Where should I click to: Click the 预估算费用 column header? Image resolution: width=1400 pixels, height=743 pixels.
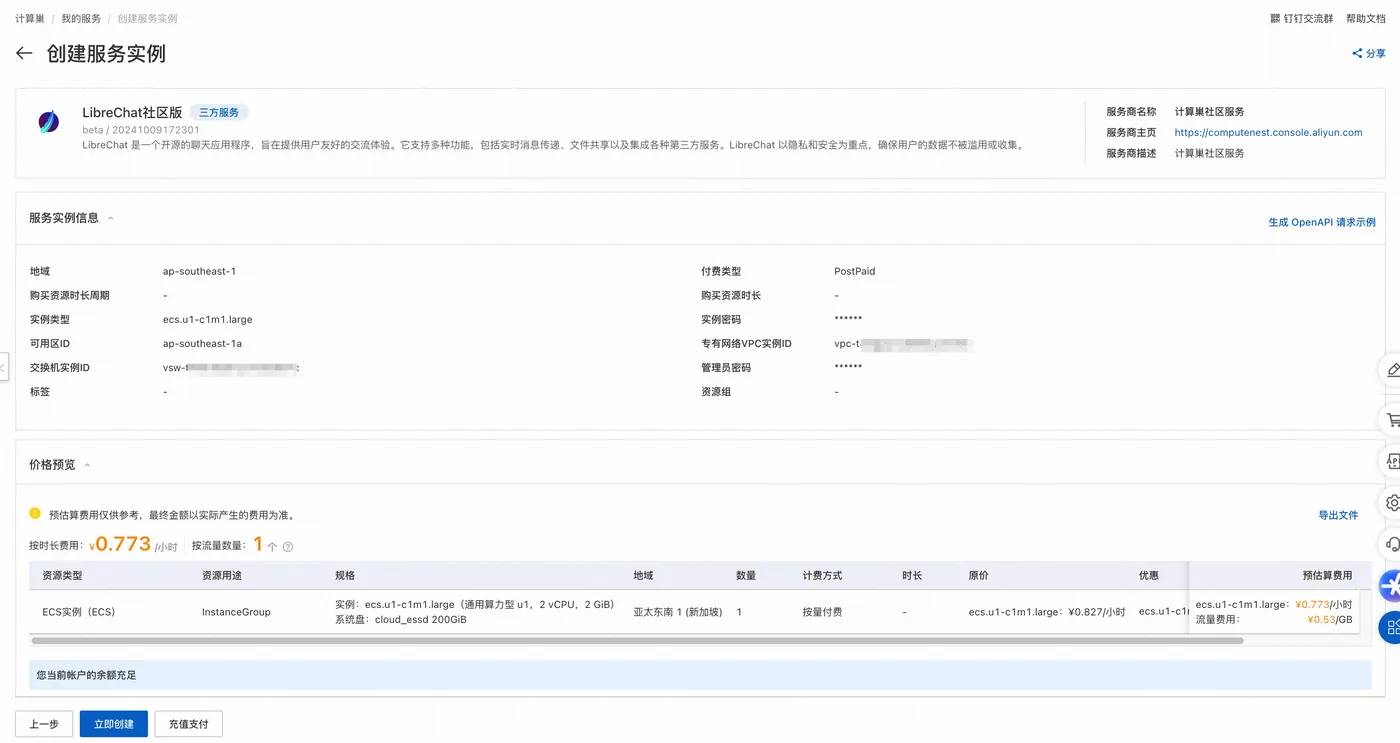click(1327, 576)
